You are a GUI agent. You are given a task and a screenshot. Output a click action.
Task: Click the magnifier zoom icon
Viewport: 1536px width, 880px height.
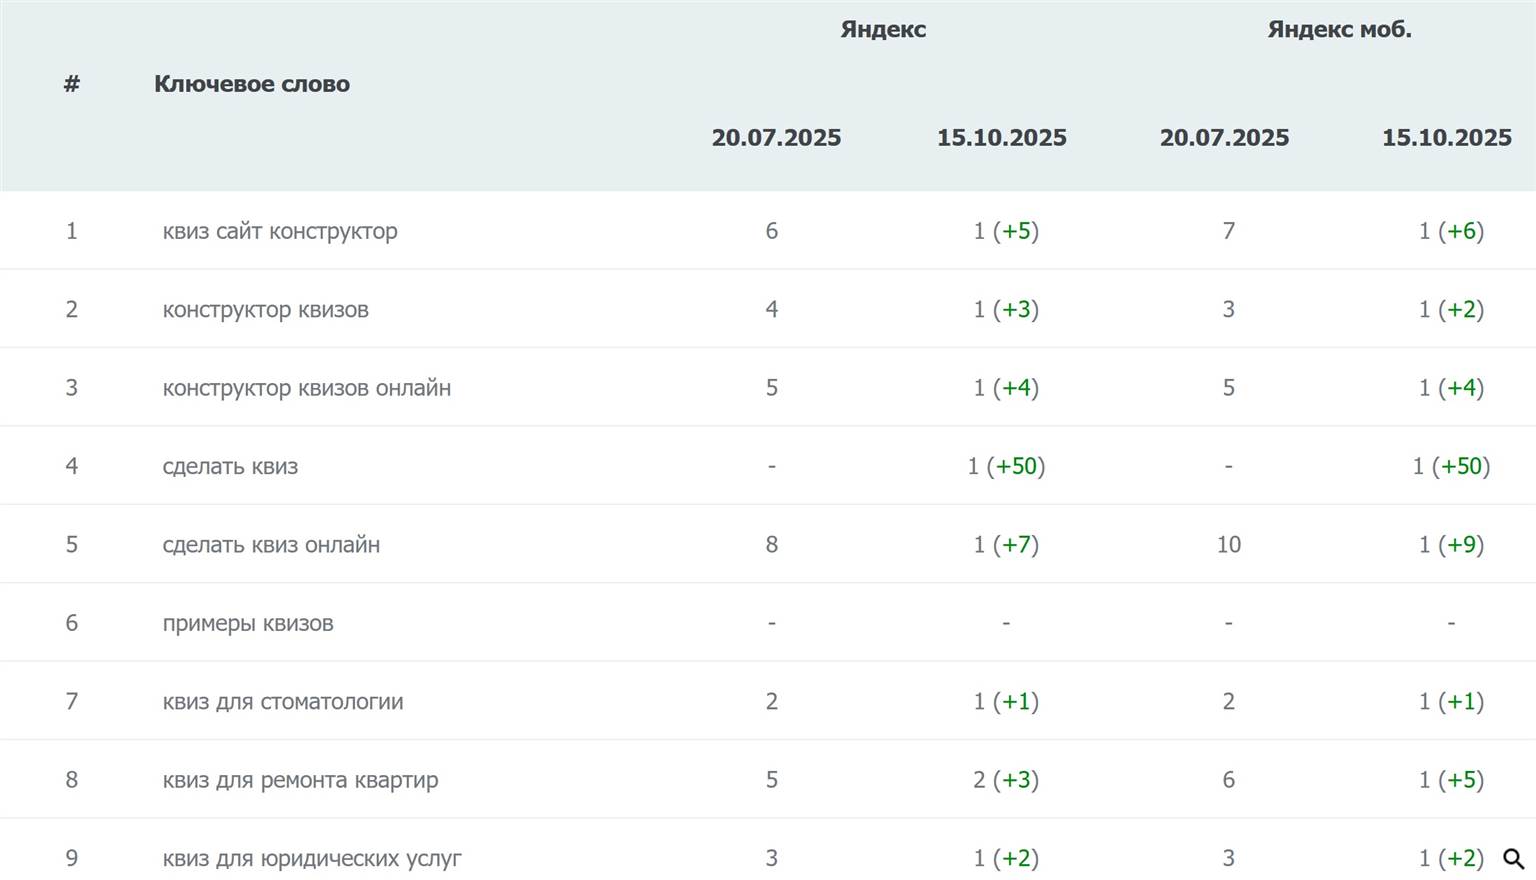[x=1513, y=859]
